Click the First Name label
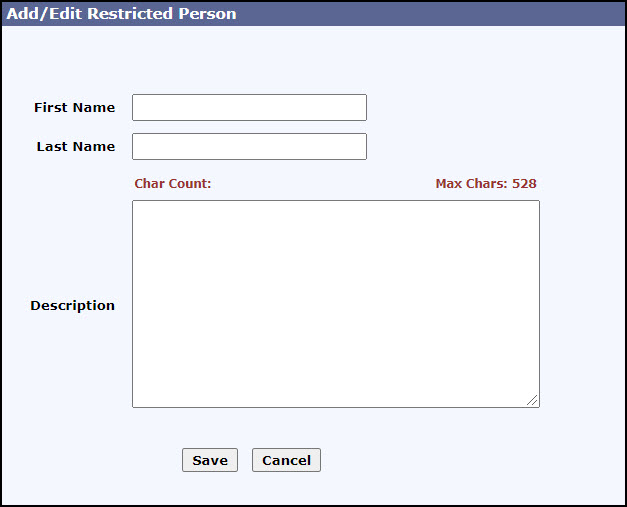This screenshot has width=627, height=507. click(74, 107)
